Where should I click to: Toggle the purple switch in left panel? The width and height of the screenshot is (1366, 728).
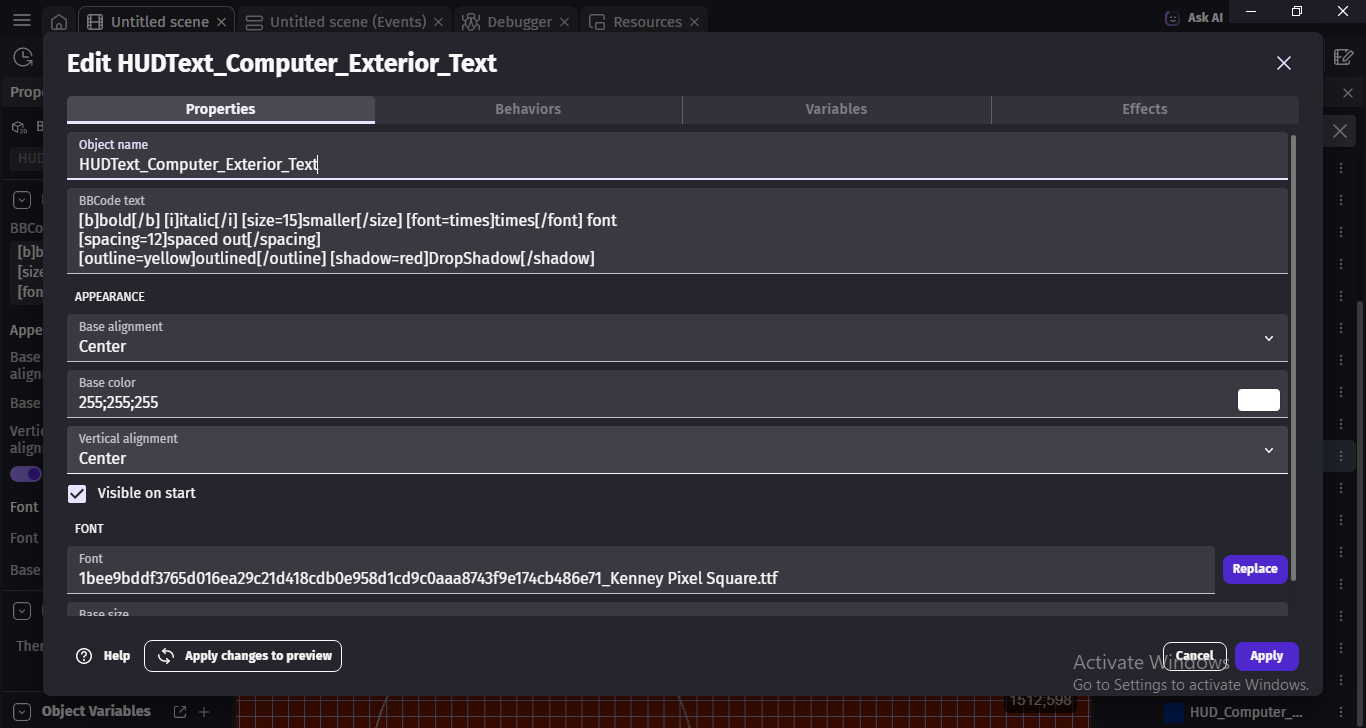coord(27,474)
